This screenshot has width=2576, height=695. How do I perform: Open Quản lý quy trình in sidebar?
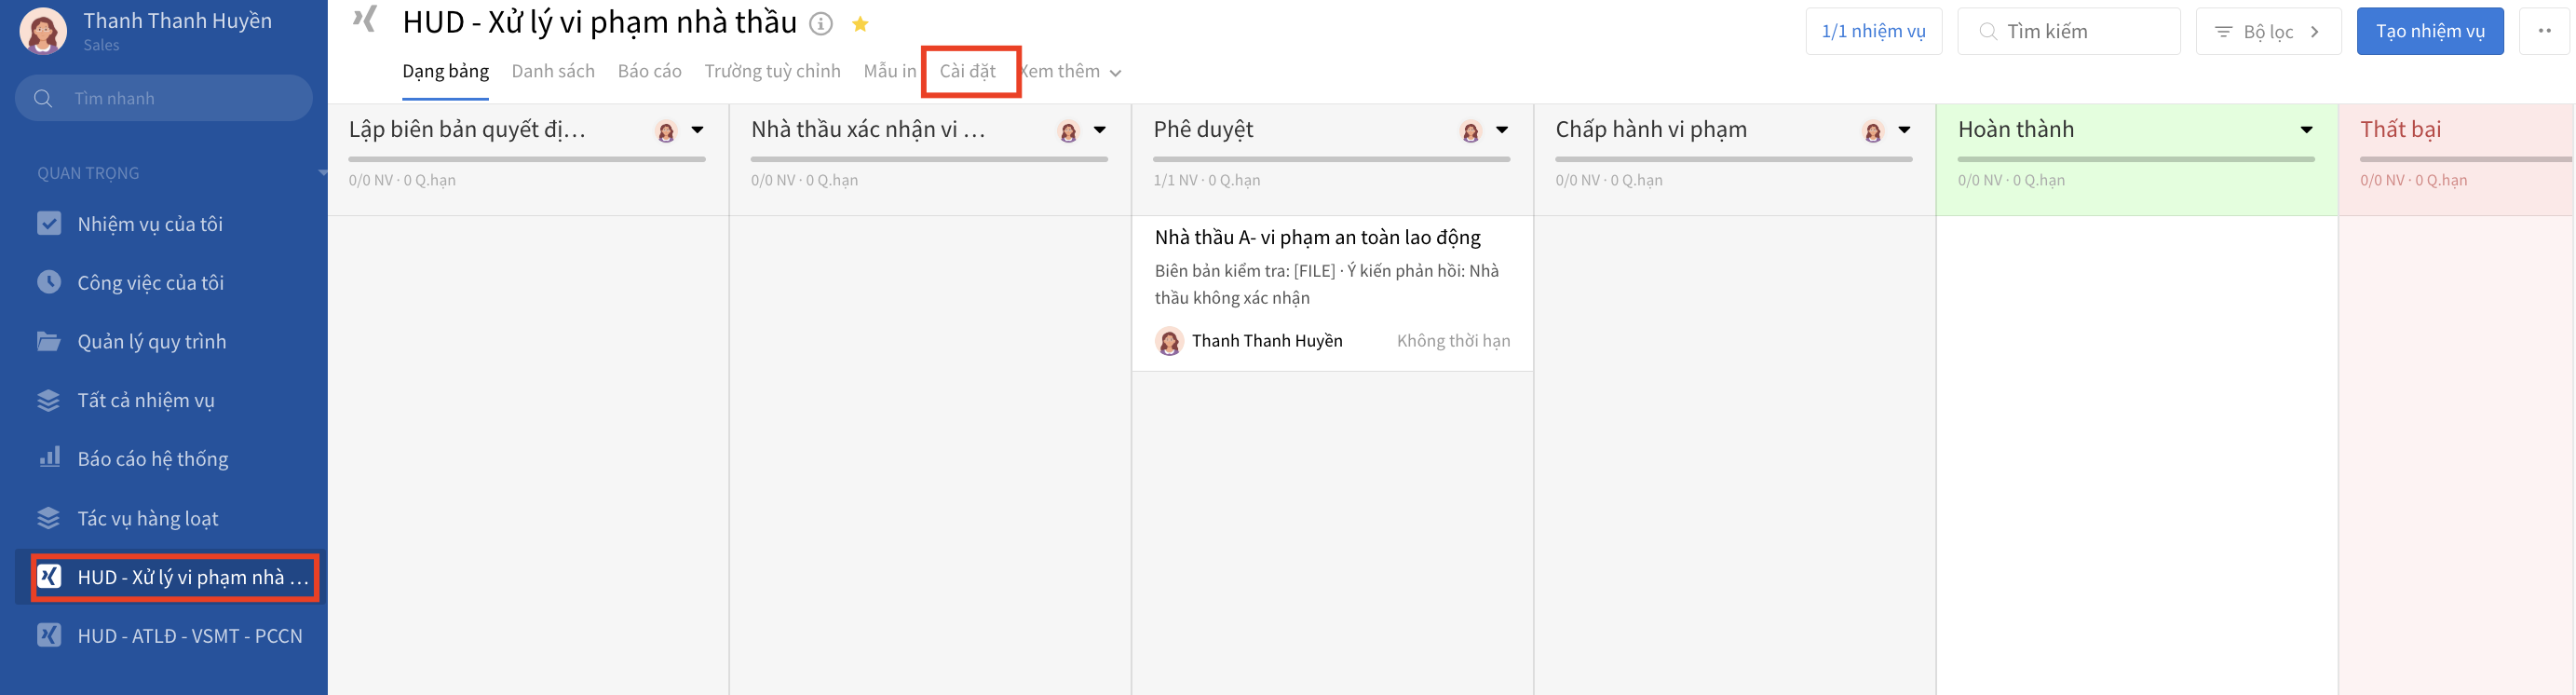[x=152, y=342]
